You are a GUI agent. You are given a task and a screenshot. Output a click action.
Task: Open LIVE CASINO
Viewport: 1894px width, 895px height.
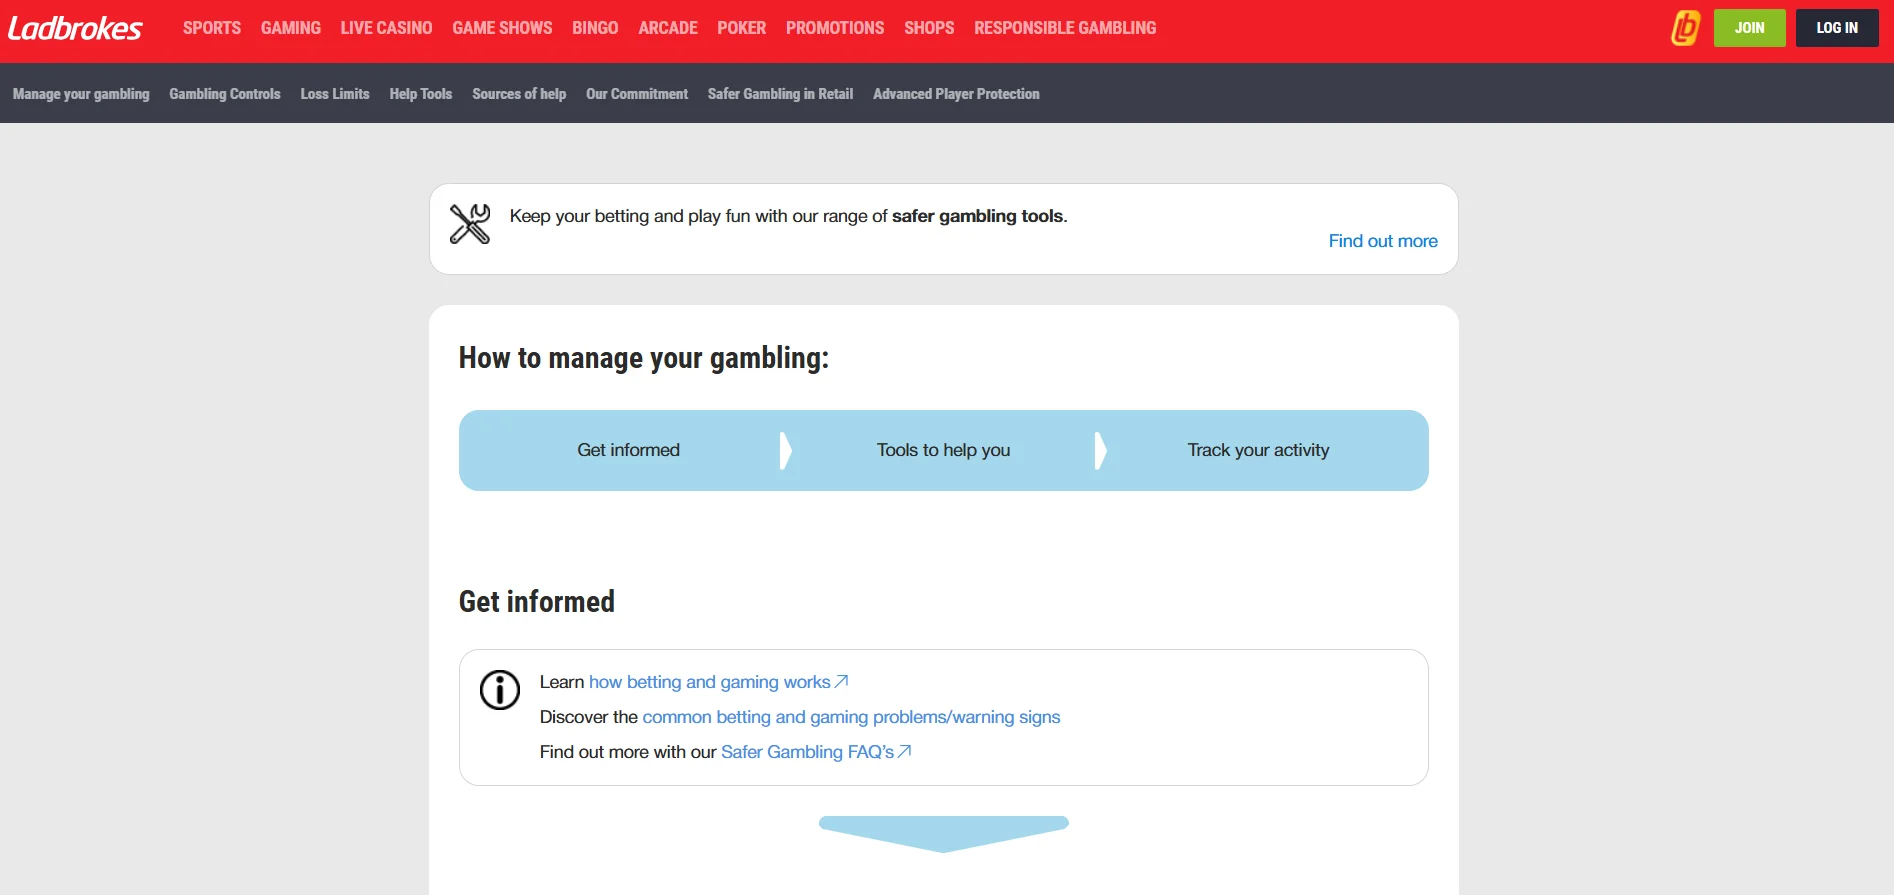coord(386,28)
